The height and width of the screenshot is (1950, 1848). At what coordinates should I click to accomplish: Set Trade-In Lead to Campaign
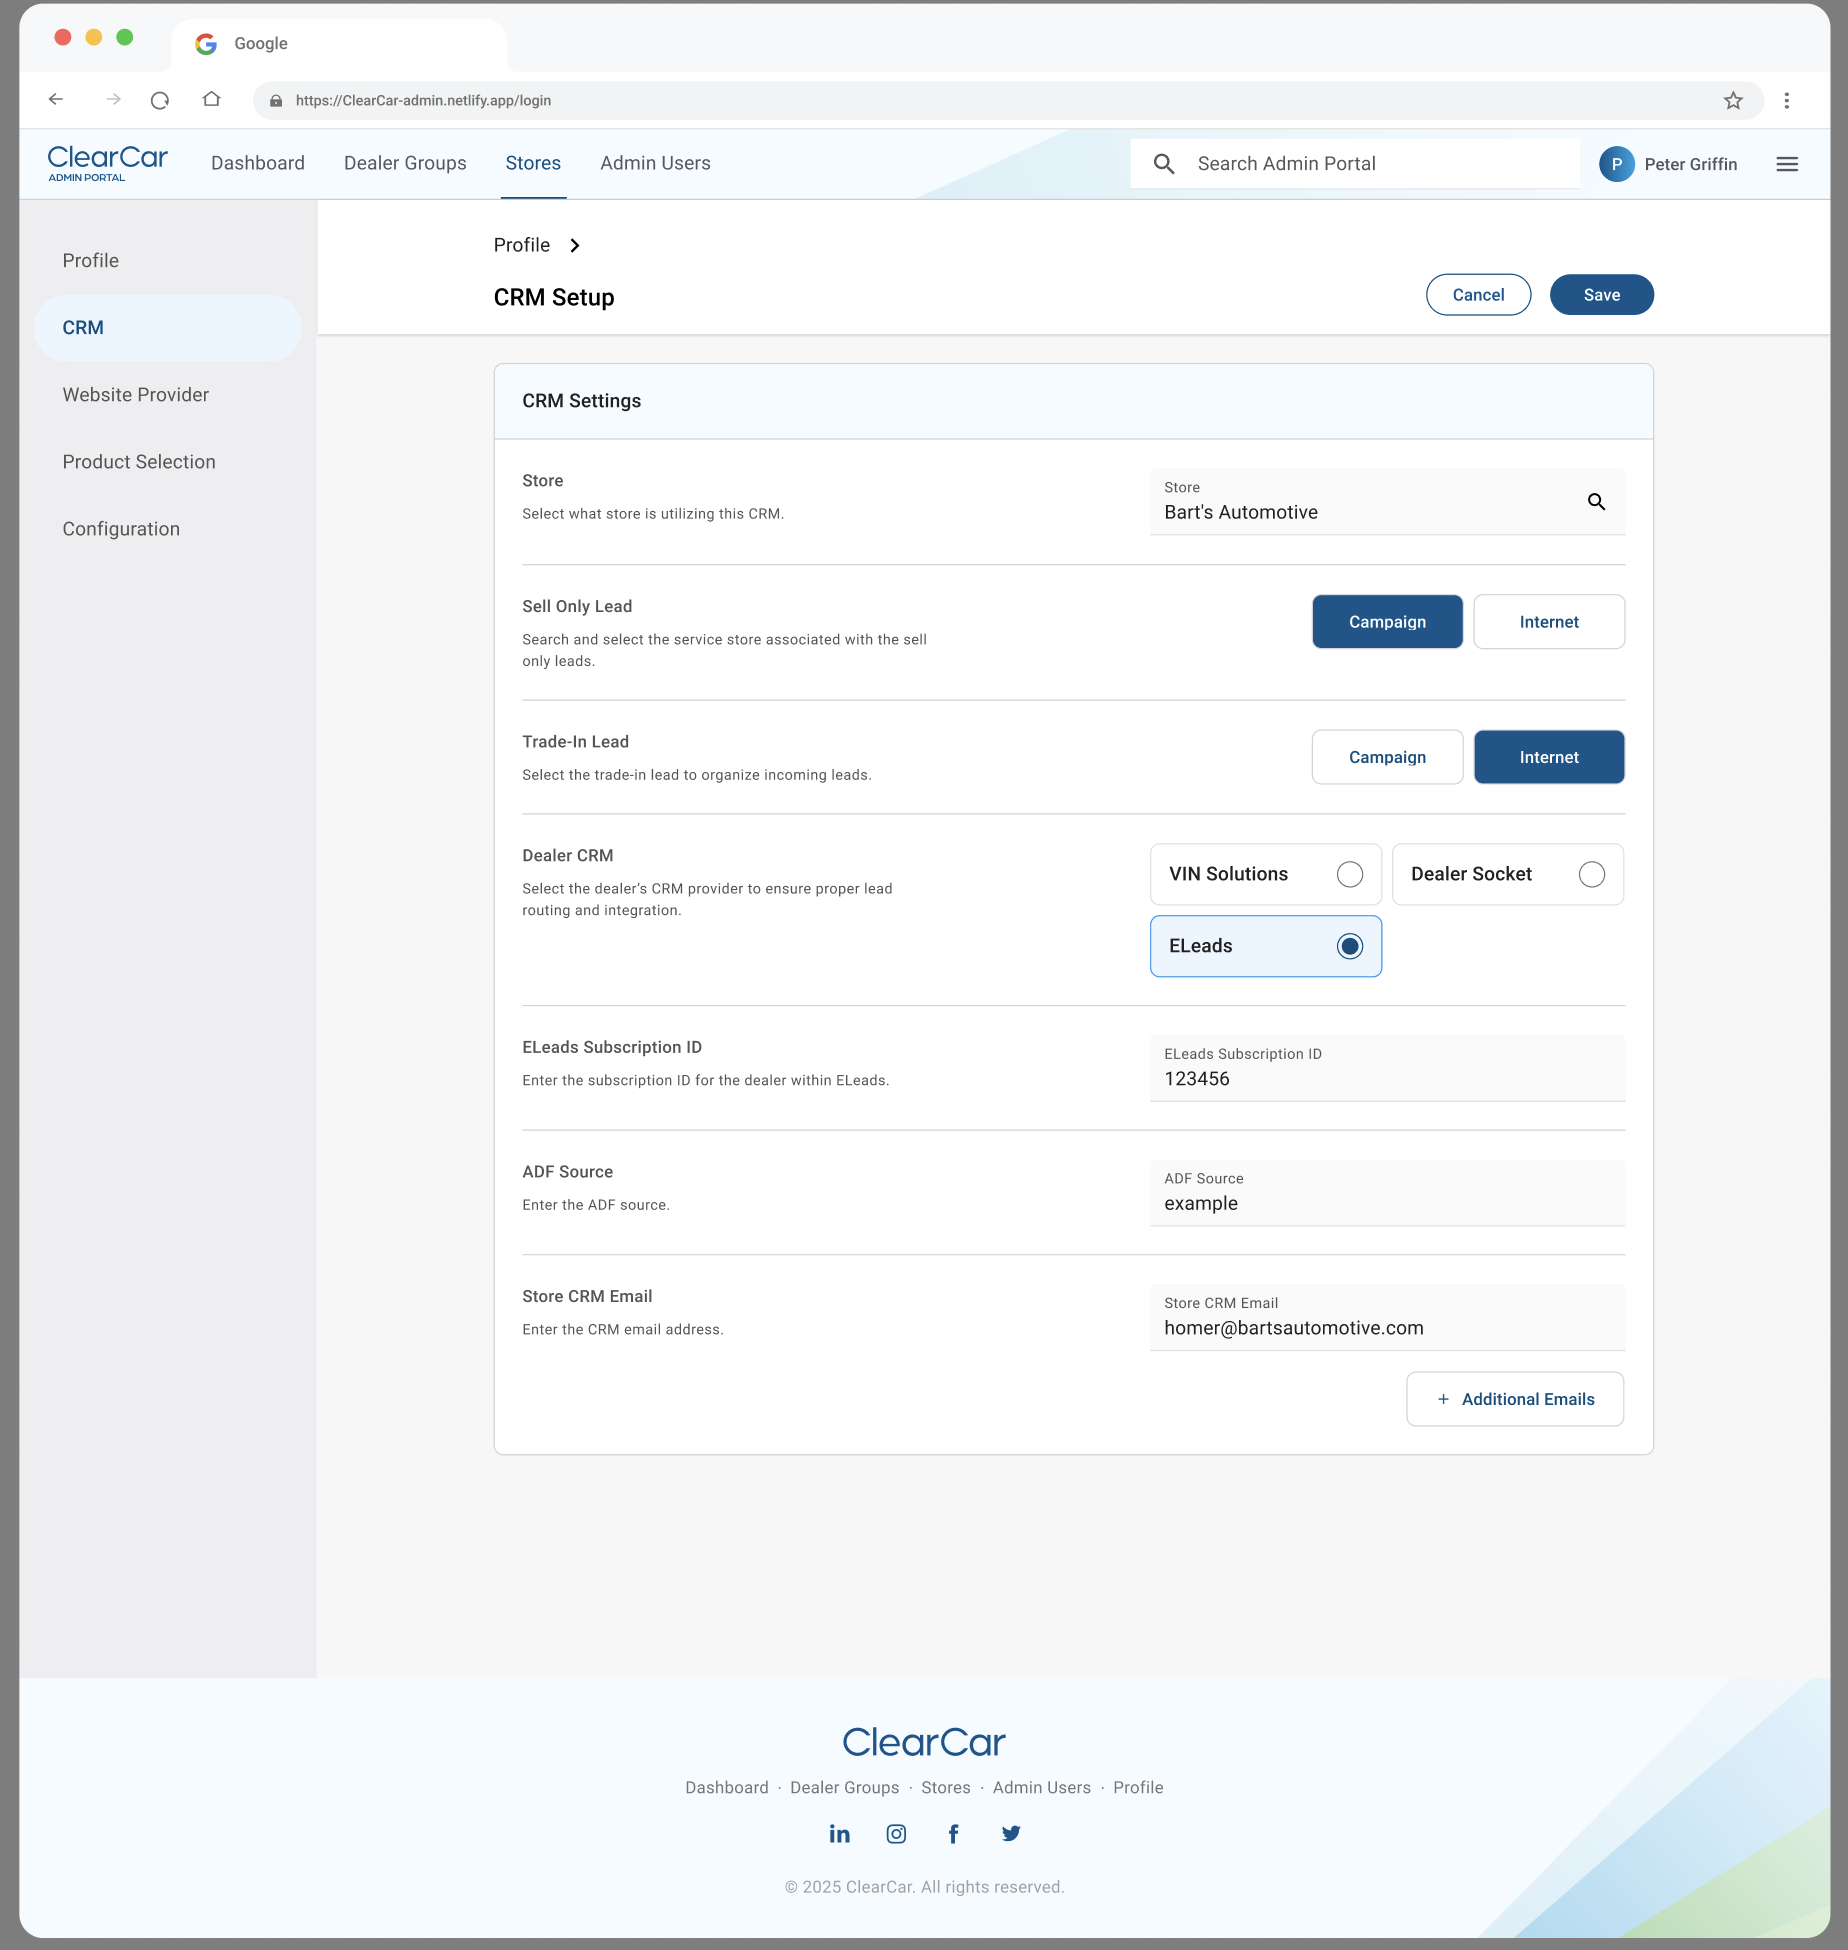tap(1387, 757)
